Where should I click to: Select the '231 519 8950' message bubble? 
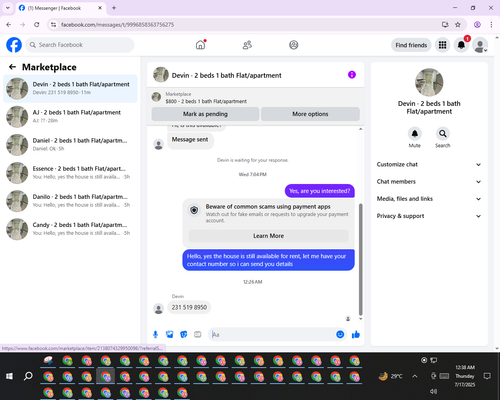coord(189,307)
